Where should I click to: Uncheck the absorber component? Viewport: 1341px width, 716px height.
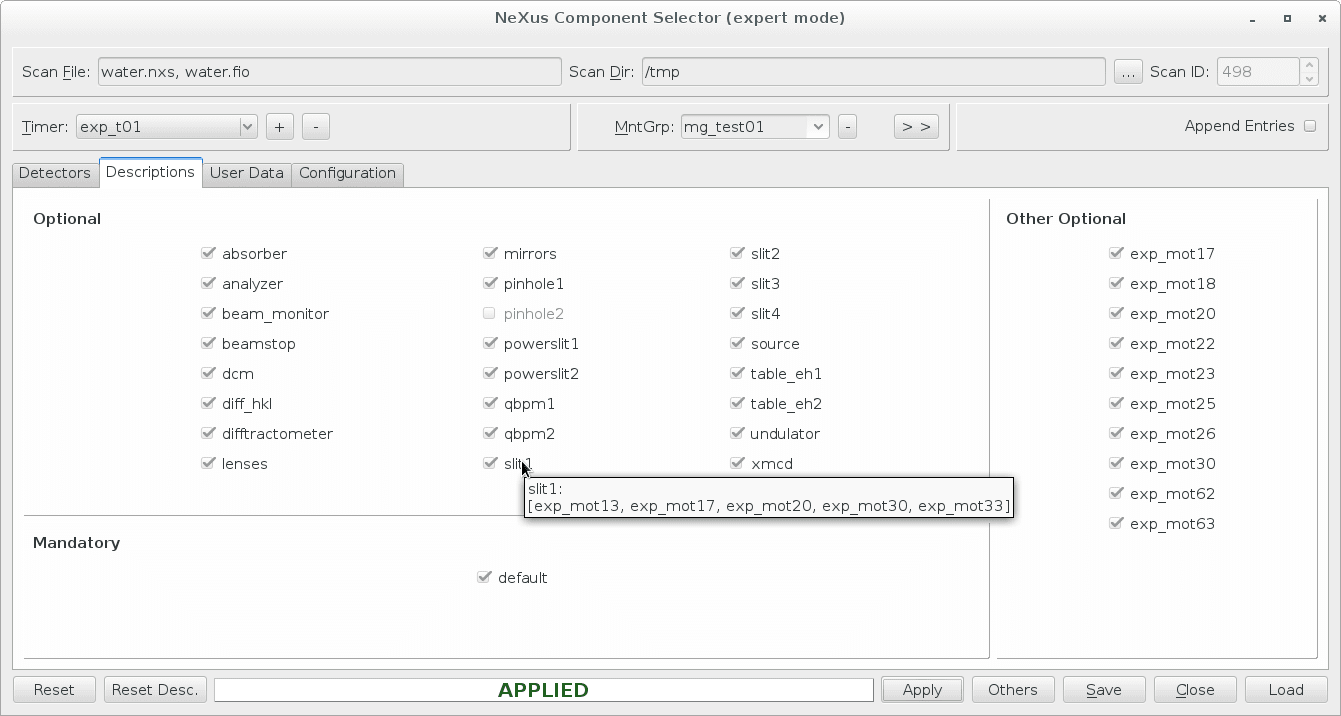[x=209, y=253]
